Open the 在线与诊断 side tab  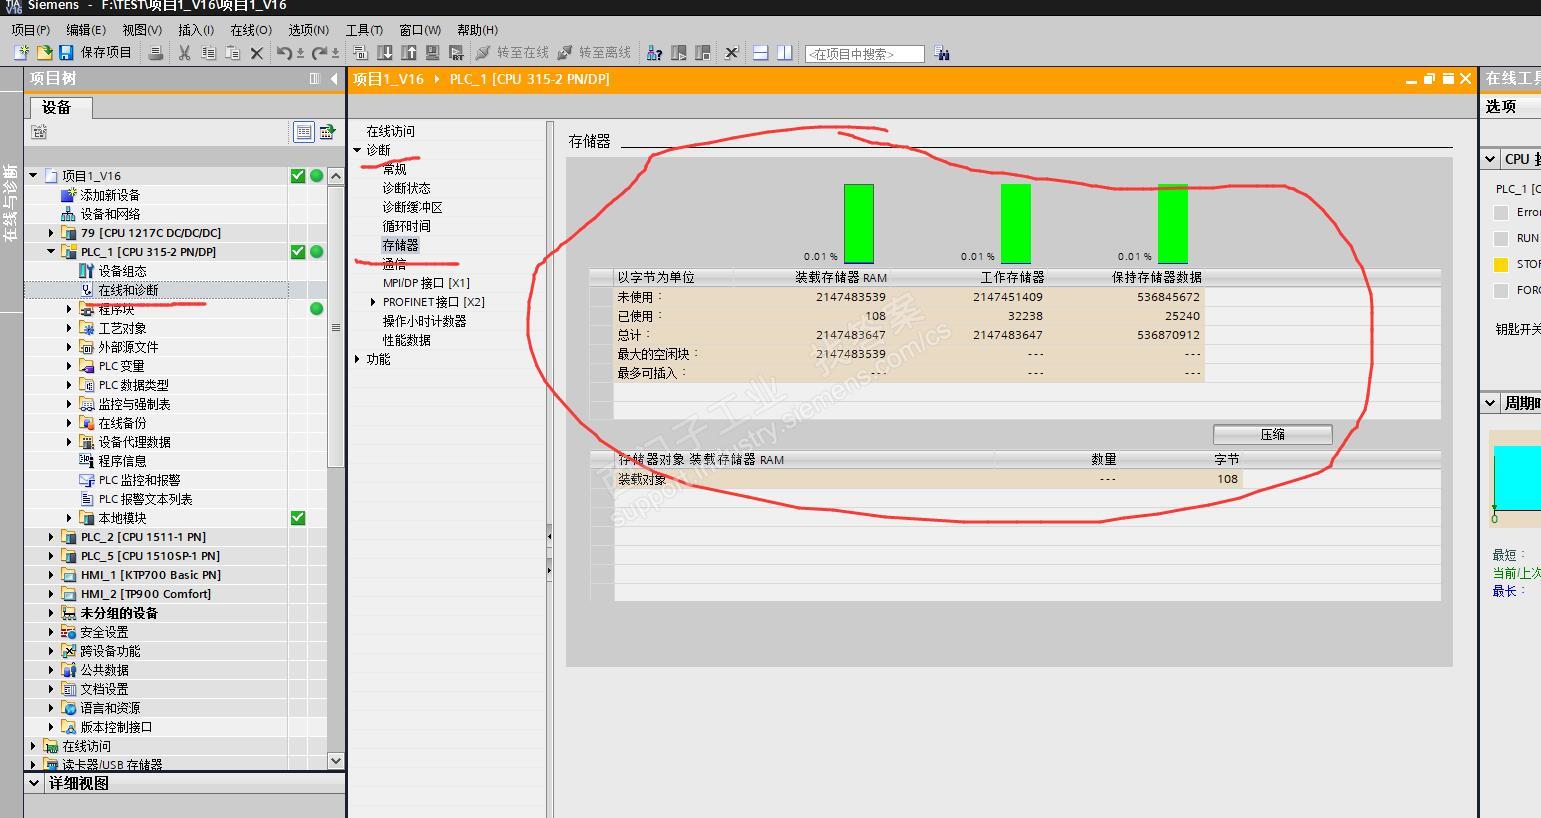click(11, 202)
